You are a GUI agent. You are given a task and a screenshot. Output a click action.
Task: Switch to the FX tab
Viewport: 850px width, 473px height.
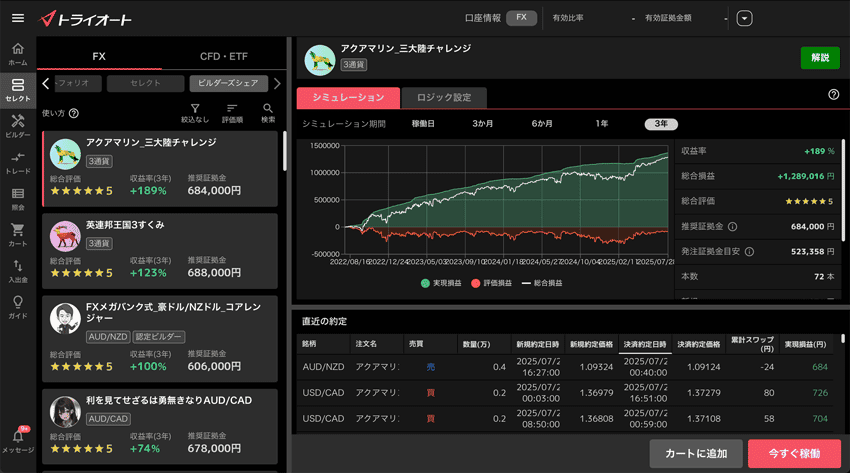[x=99, y=56]
